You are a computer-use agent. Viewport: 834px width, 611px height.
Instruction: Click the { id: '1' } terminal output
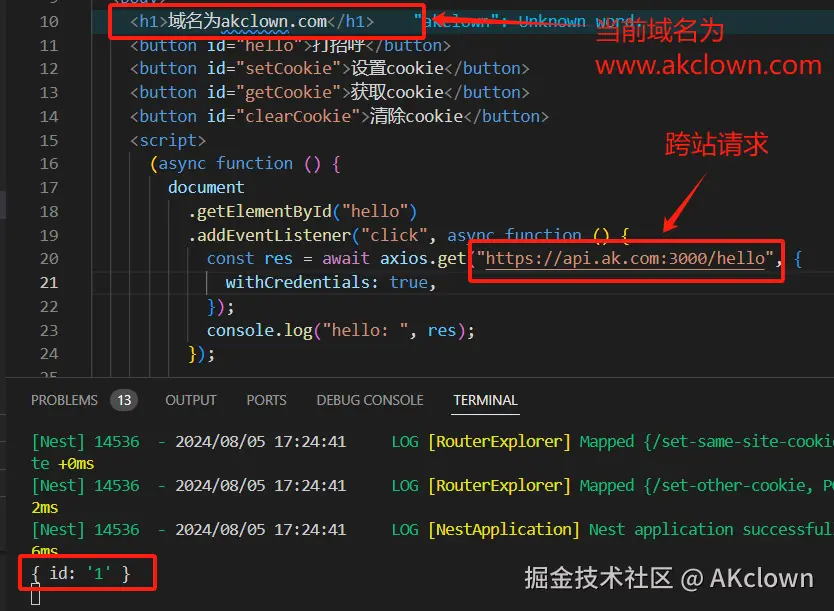(81, 573)
